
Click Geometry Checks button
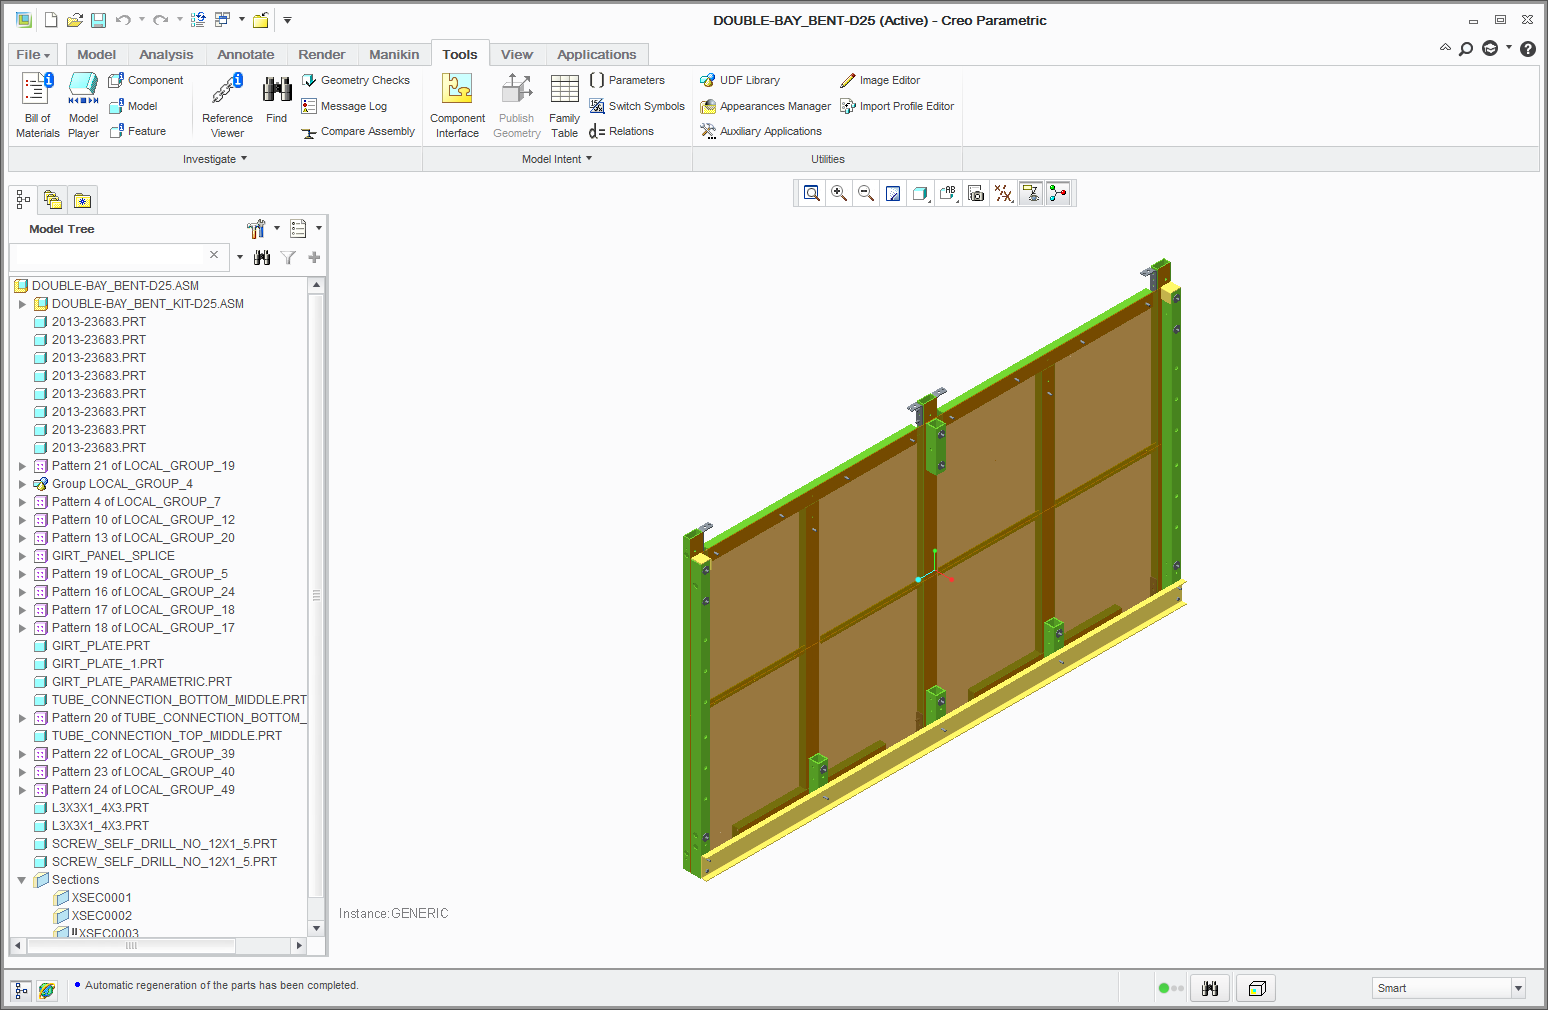pos(356,80)
